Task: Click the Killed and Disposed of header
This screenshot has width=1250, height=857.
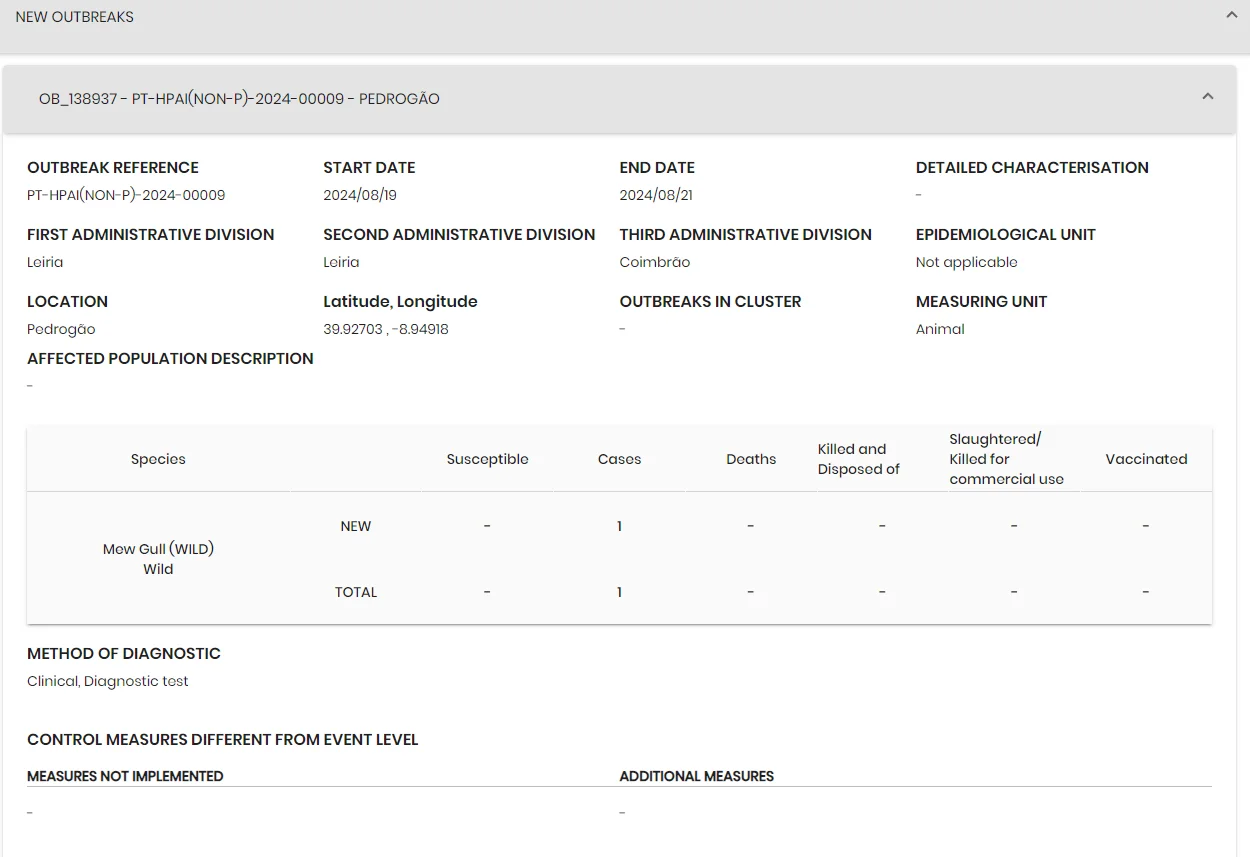Action: point(859,459)
